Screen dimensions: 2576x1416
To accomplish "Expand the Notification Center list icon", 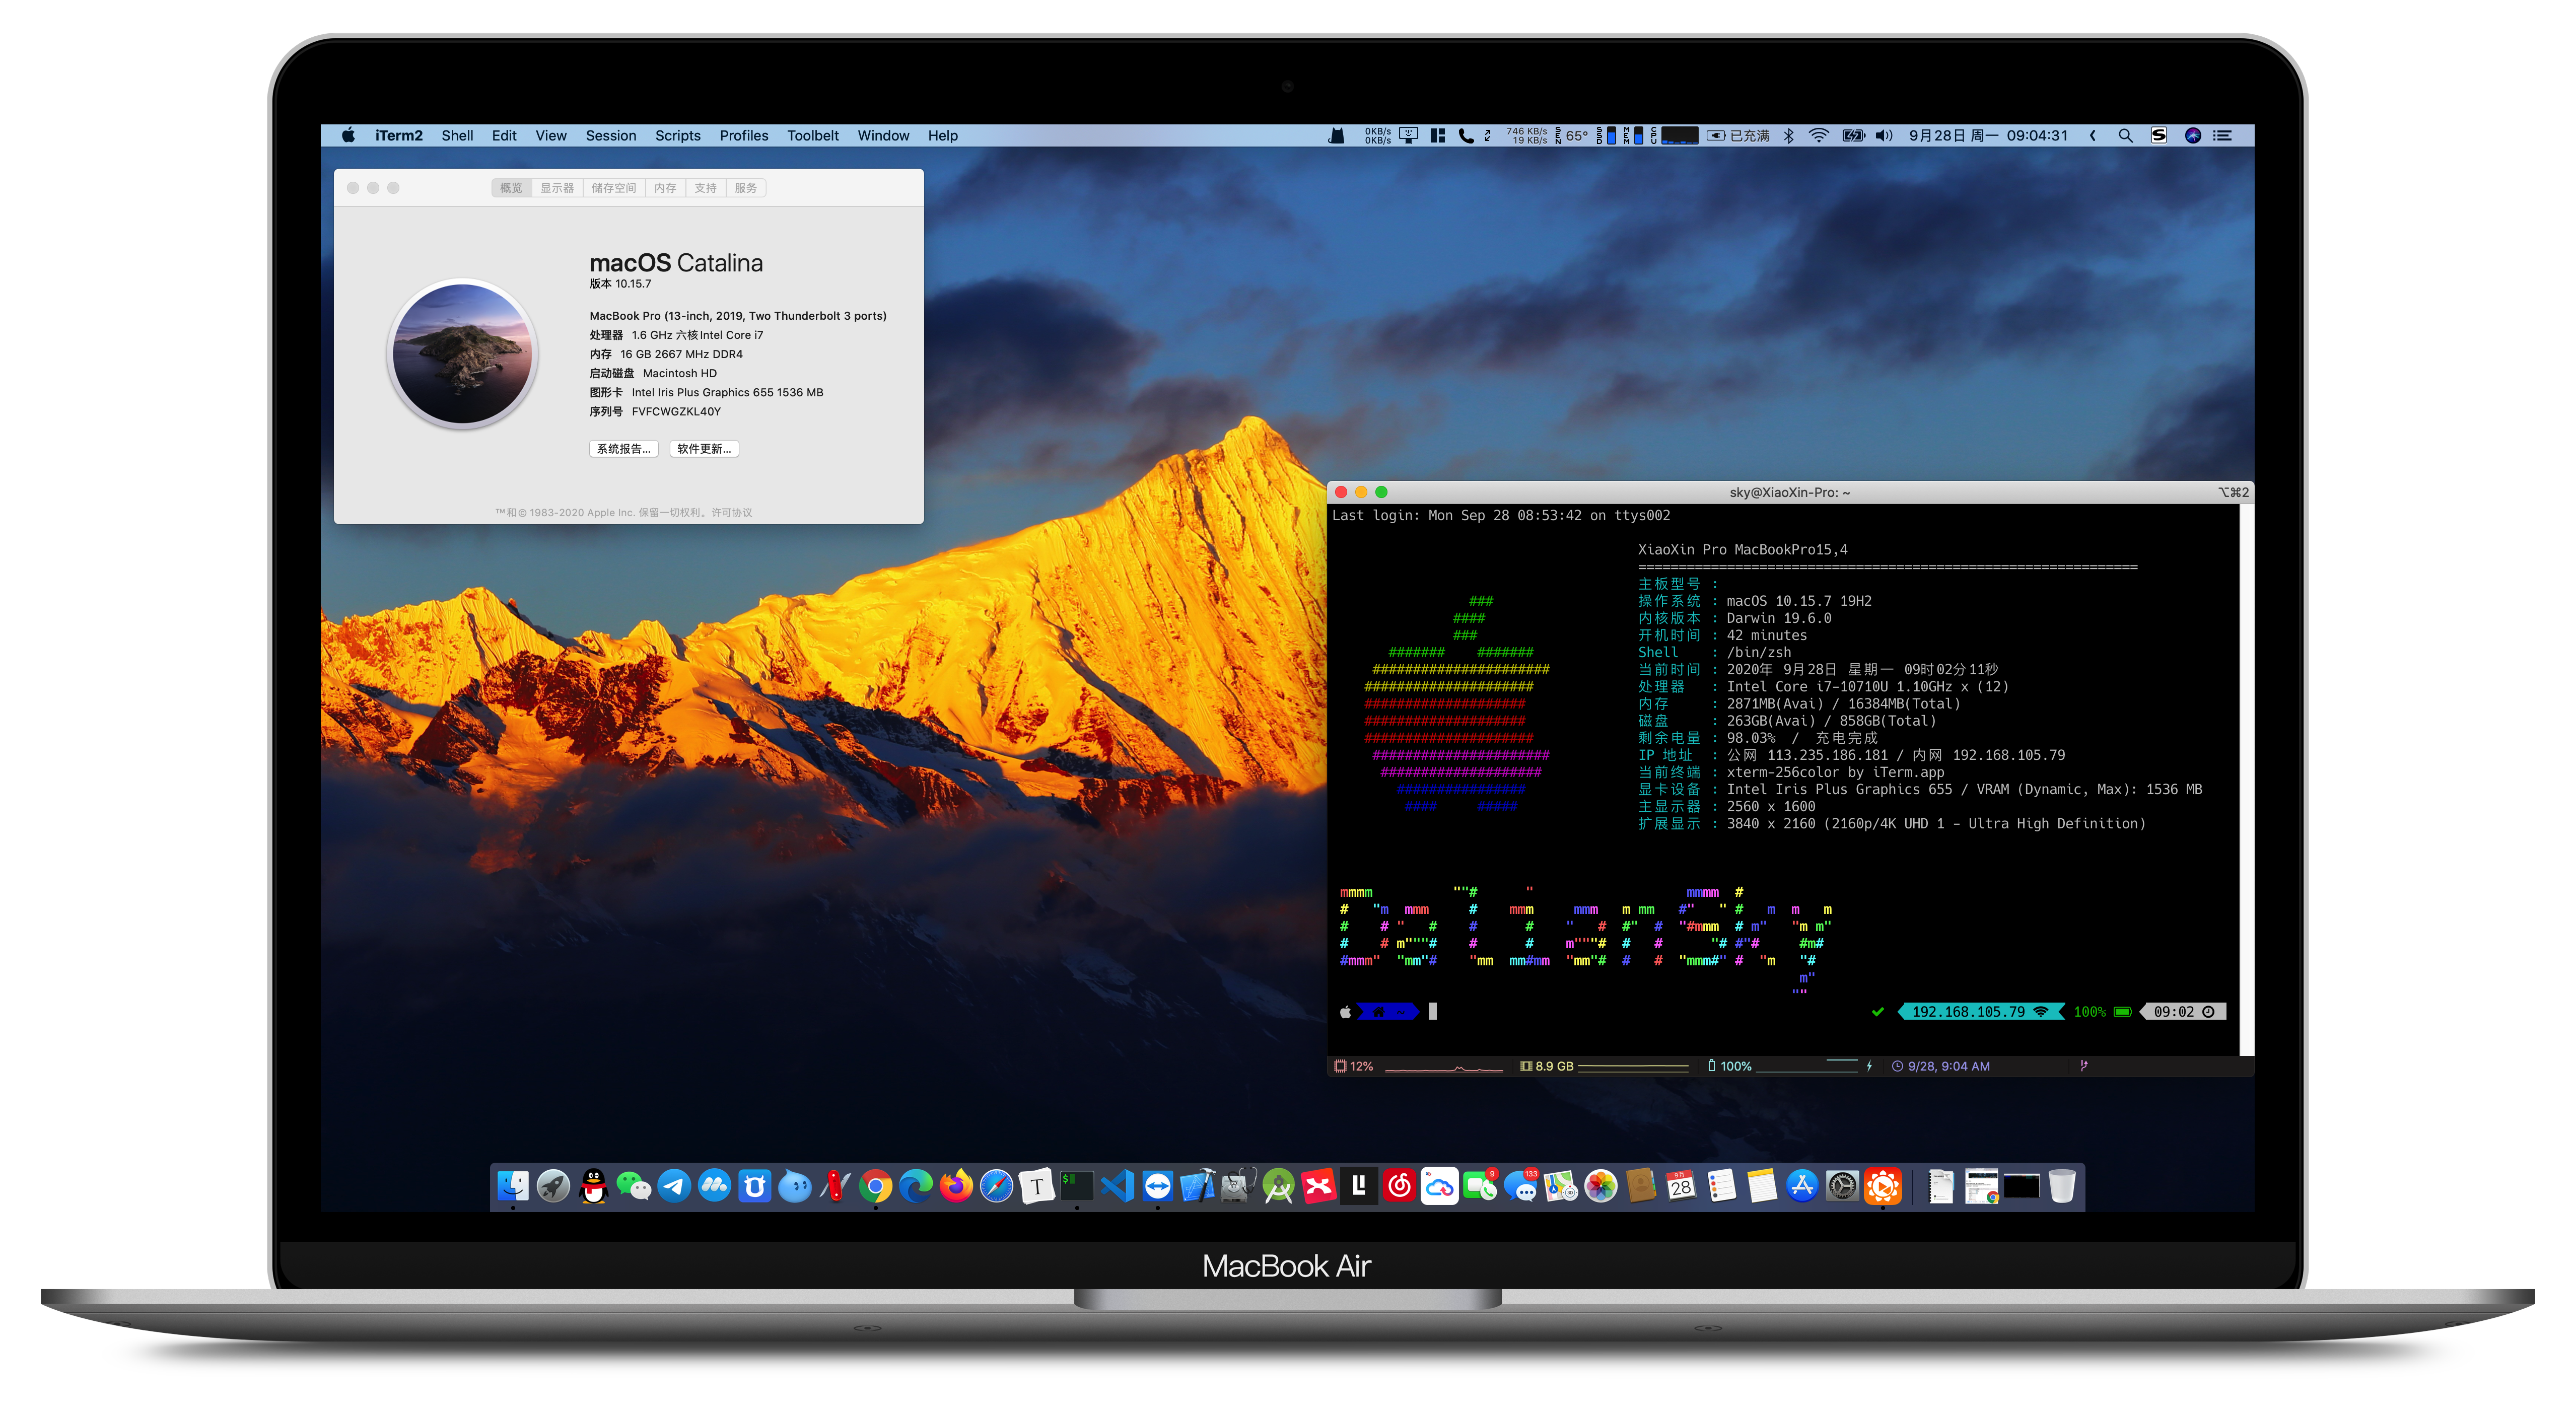I will (x=2223, y=136).
